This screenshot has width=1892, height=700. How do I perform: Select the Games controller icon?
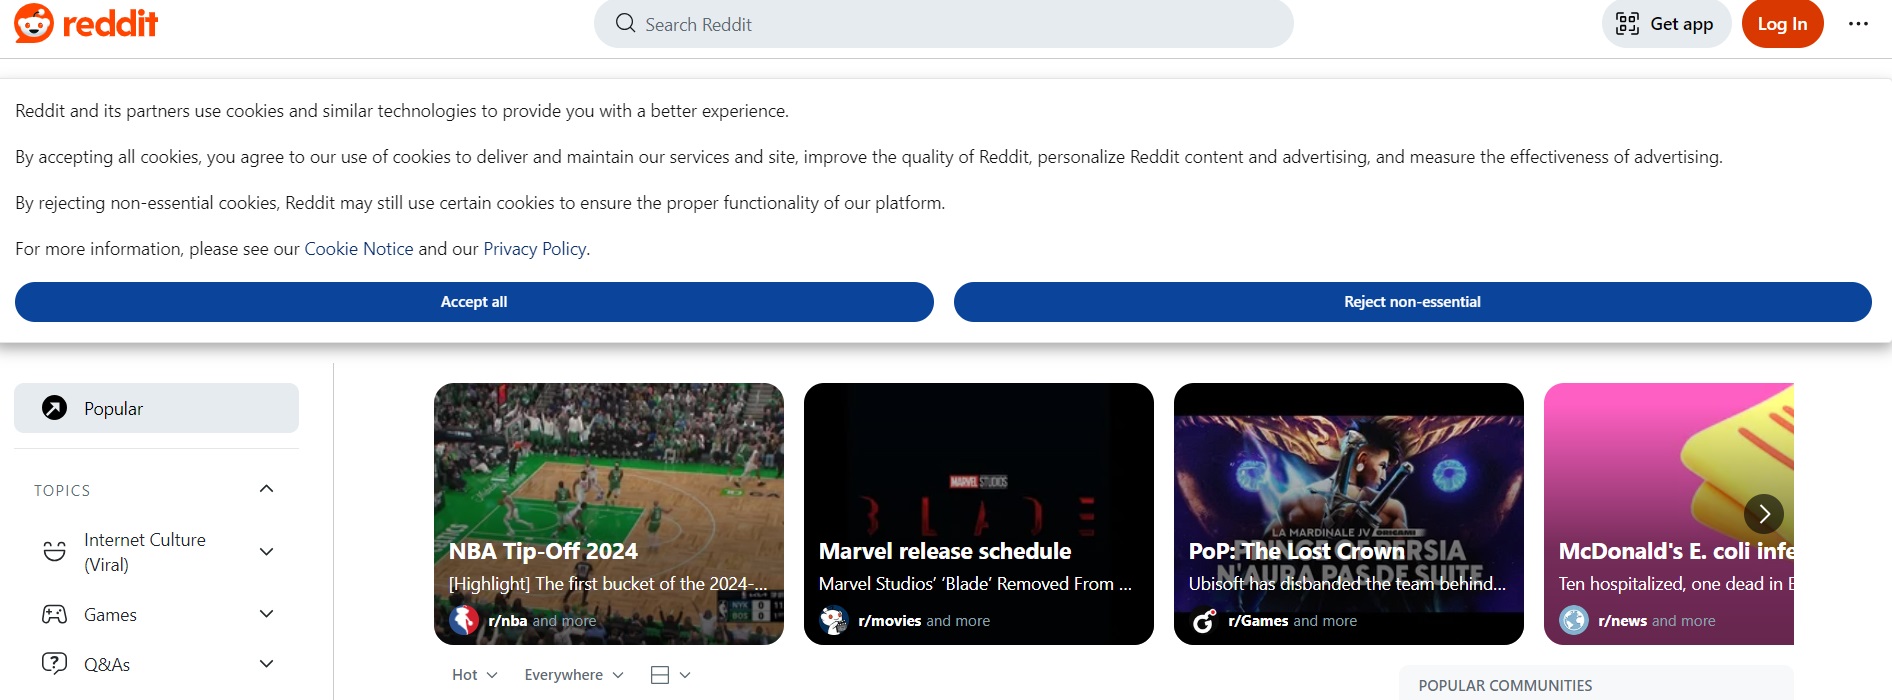(x=53, y=614)
